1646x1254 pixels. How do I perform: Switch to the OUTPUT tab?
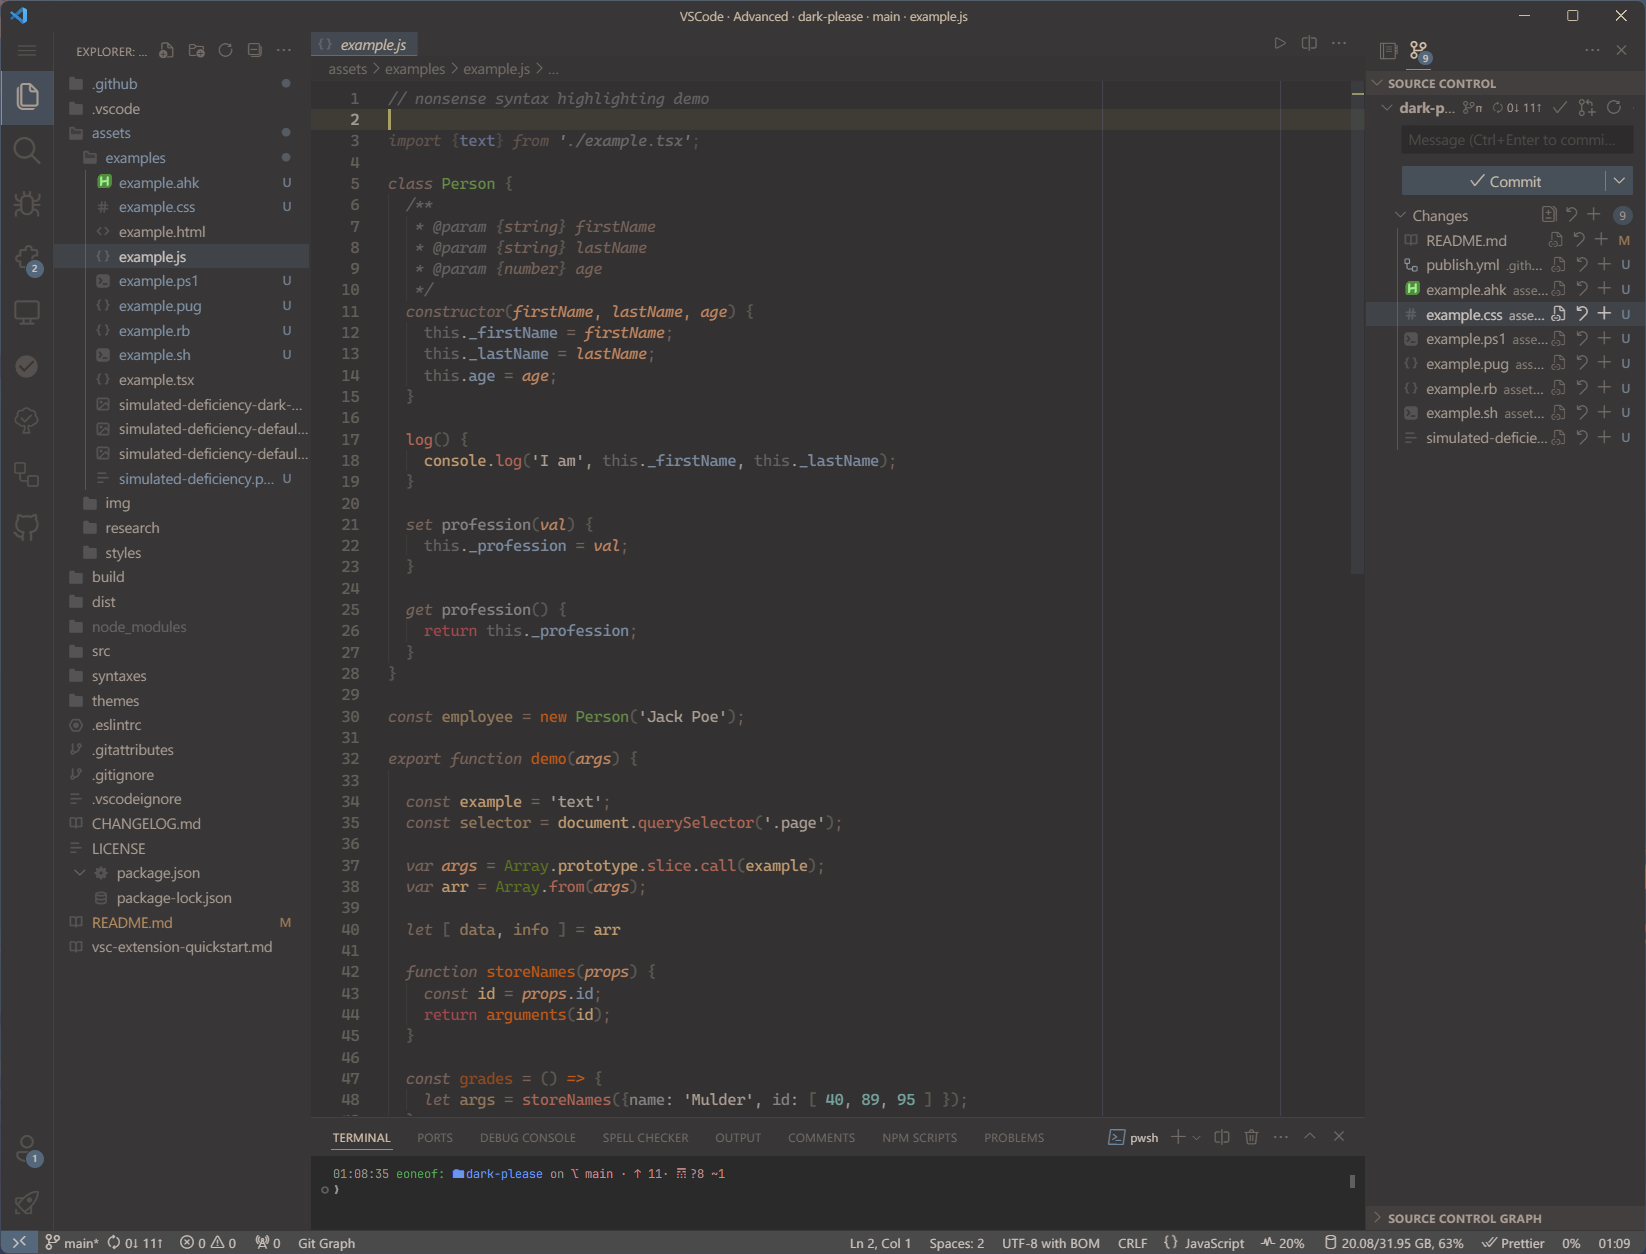[738, 1138]
